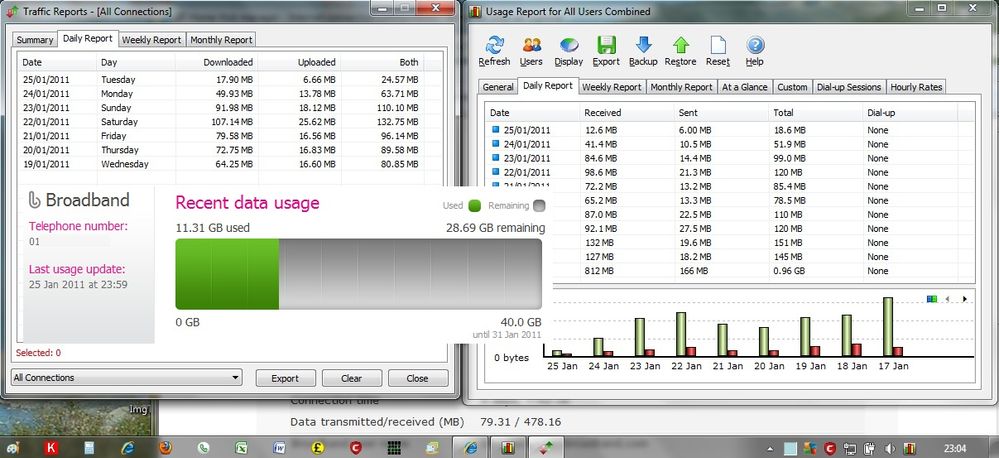This screenshot has width=999, height=458.
Task: Switch to Summary tab in Traffic Reports
Action: tap(35, 39)
